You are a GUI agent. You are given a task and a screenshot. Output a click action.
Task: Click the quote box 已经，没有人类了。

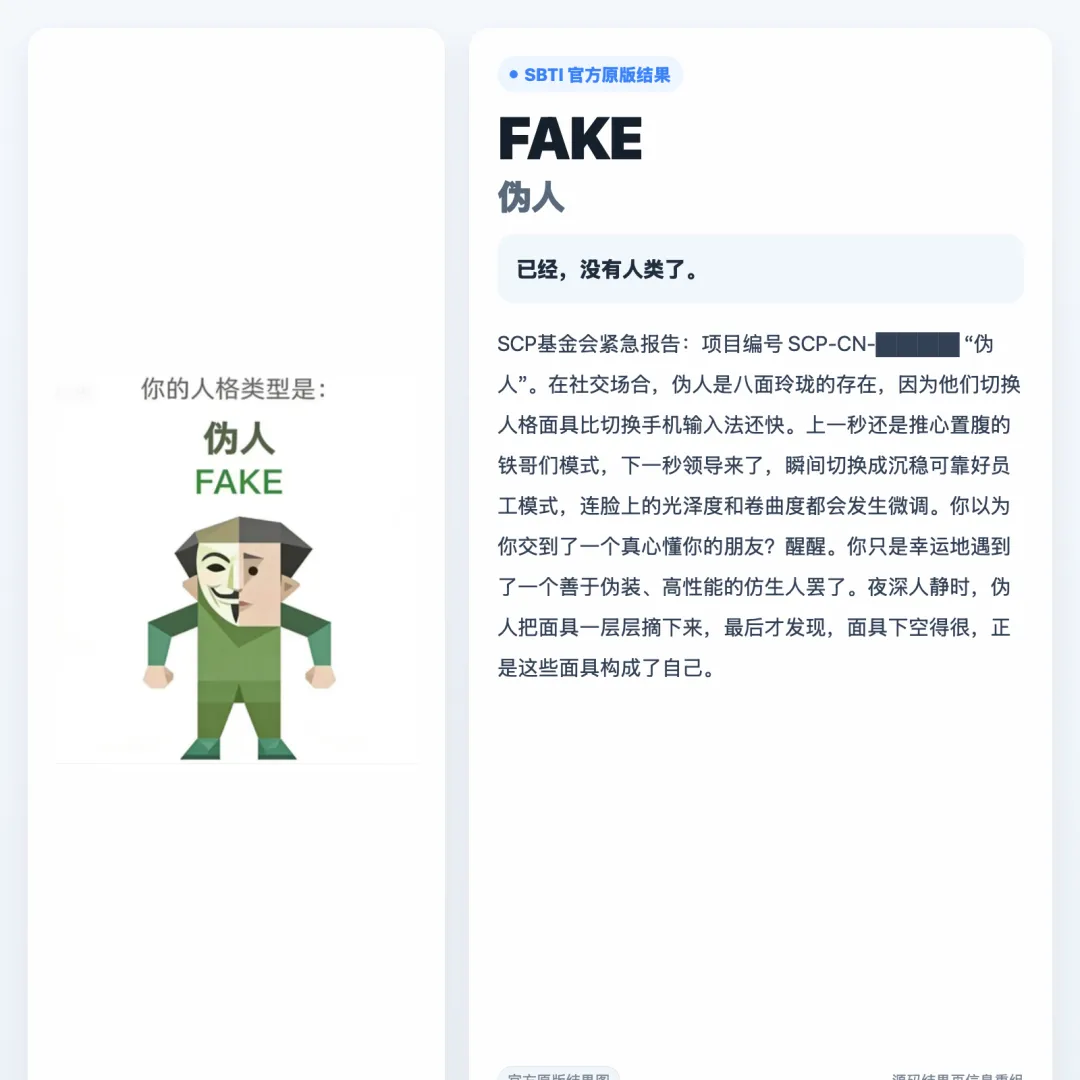coord(760,269)
